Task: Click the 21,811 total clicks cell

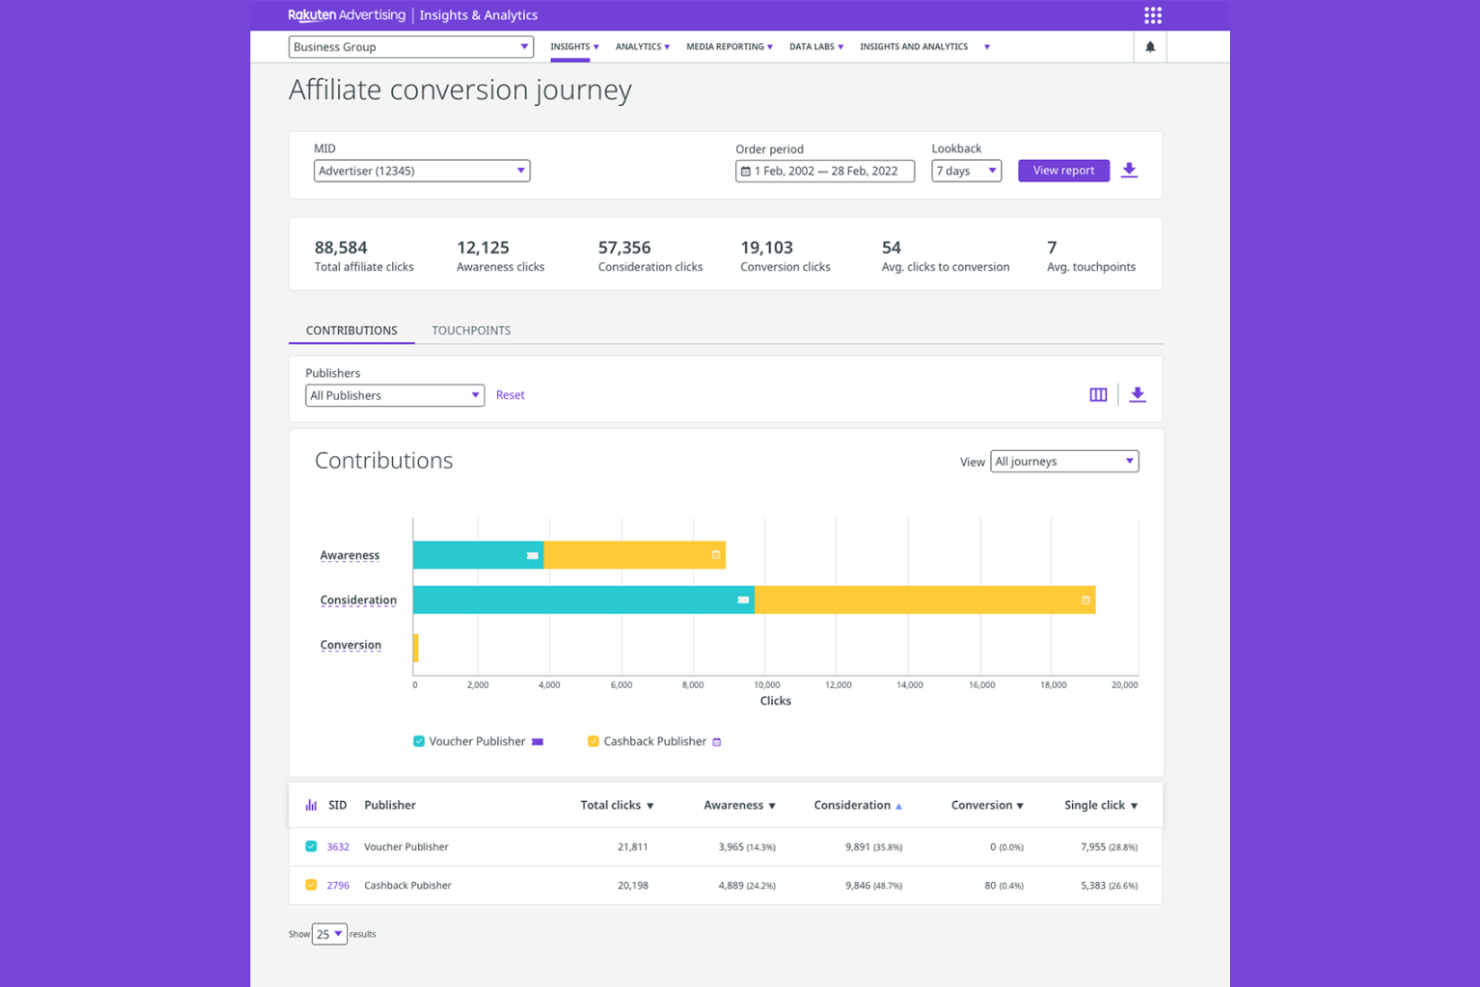Action: tap(633, 847)
